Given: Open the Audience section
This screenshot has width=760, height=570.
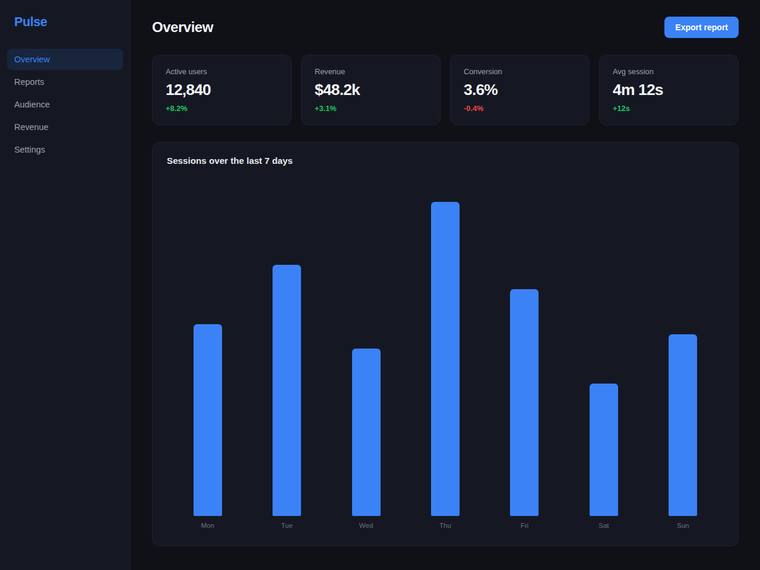Looking at the screenshot, I should coord(65,104).
